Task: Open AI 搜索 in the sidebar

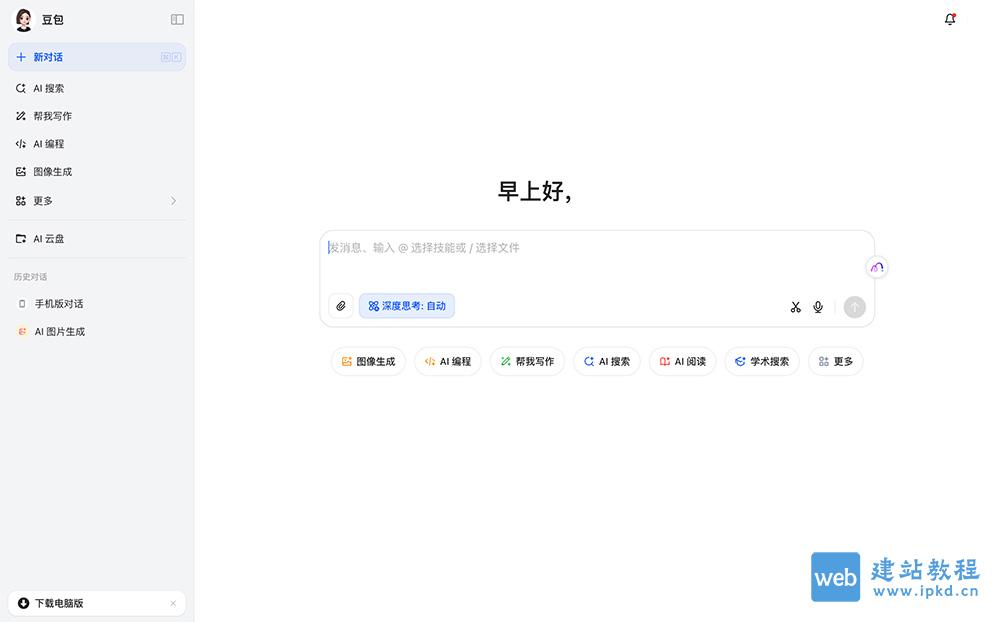Action: (97, 88)
